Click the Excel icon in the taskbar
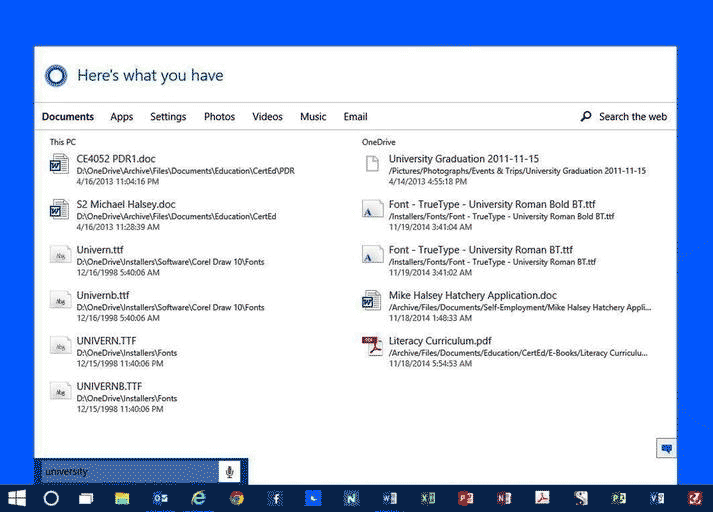Viewport: 713px width, 512px height. pos(428,497)
